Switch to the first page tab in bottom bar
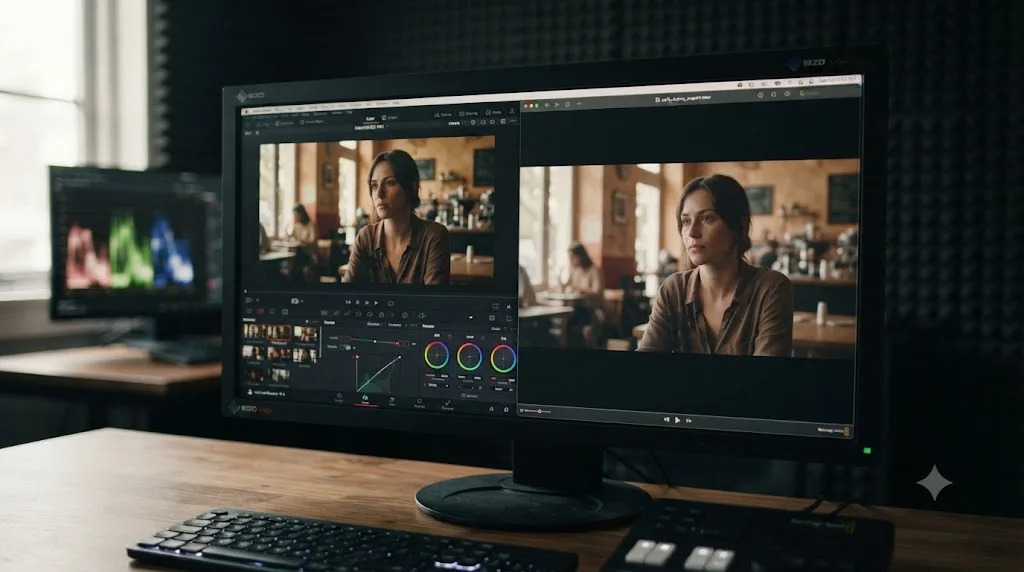This screenshot has height=572, width=1024. tap(340, 398)
